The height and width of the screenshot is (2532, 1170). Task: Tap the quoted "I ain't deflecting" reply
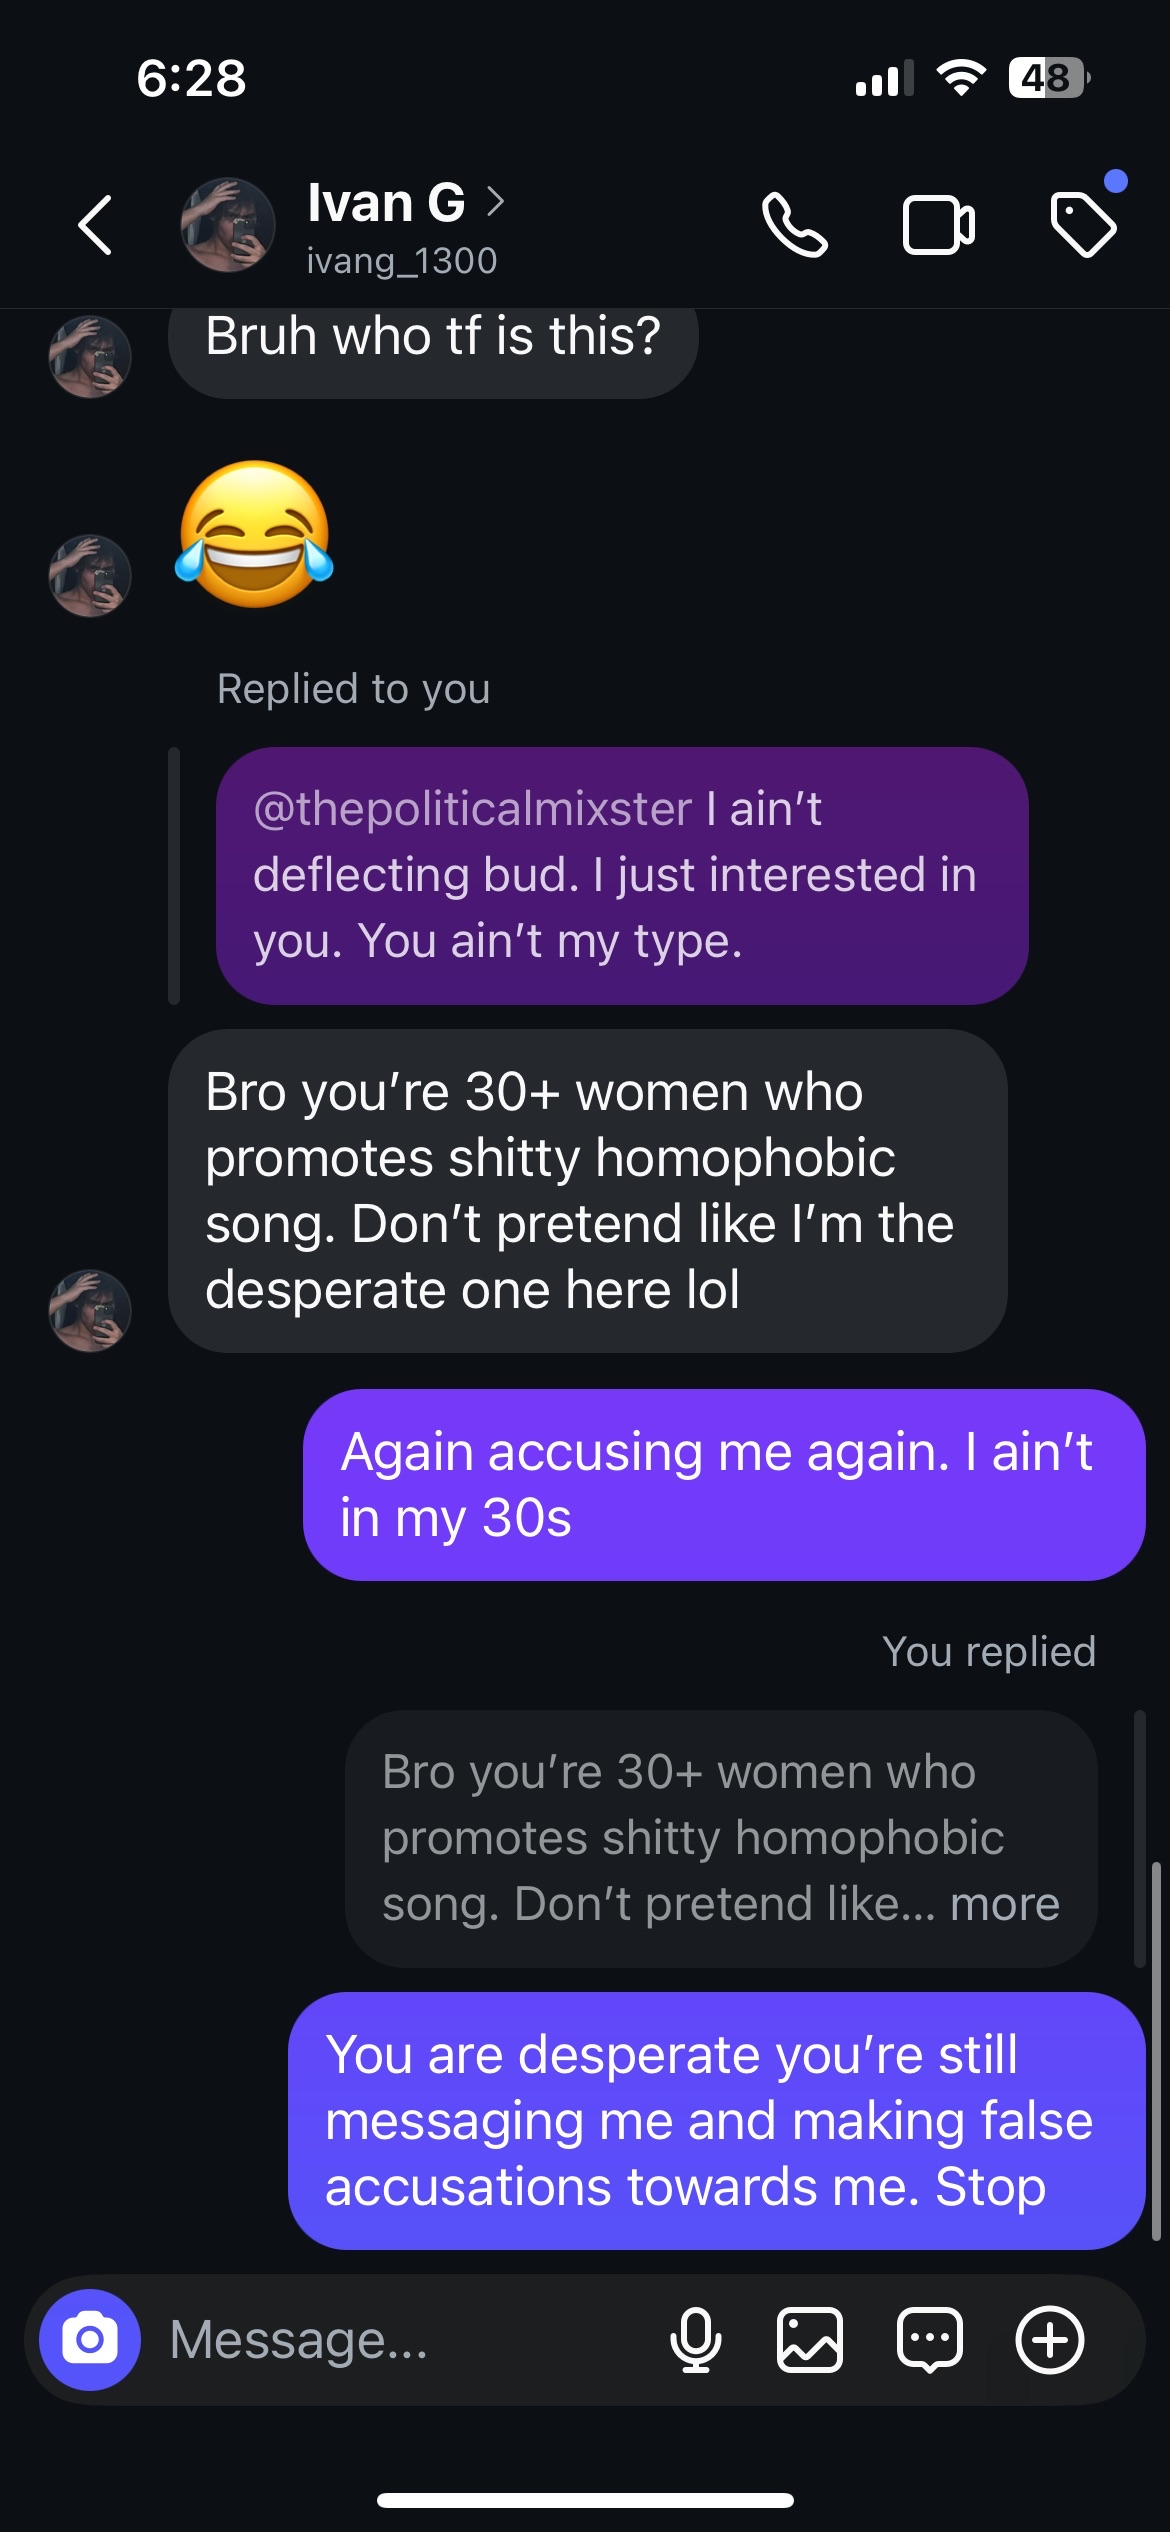(622, 875)
